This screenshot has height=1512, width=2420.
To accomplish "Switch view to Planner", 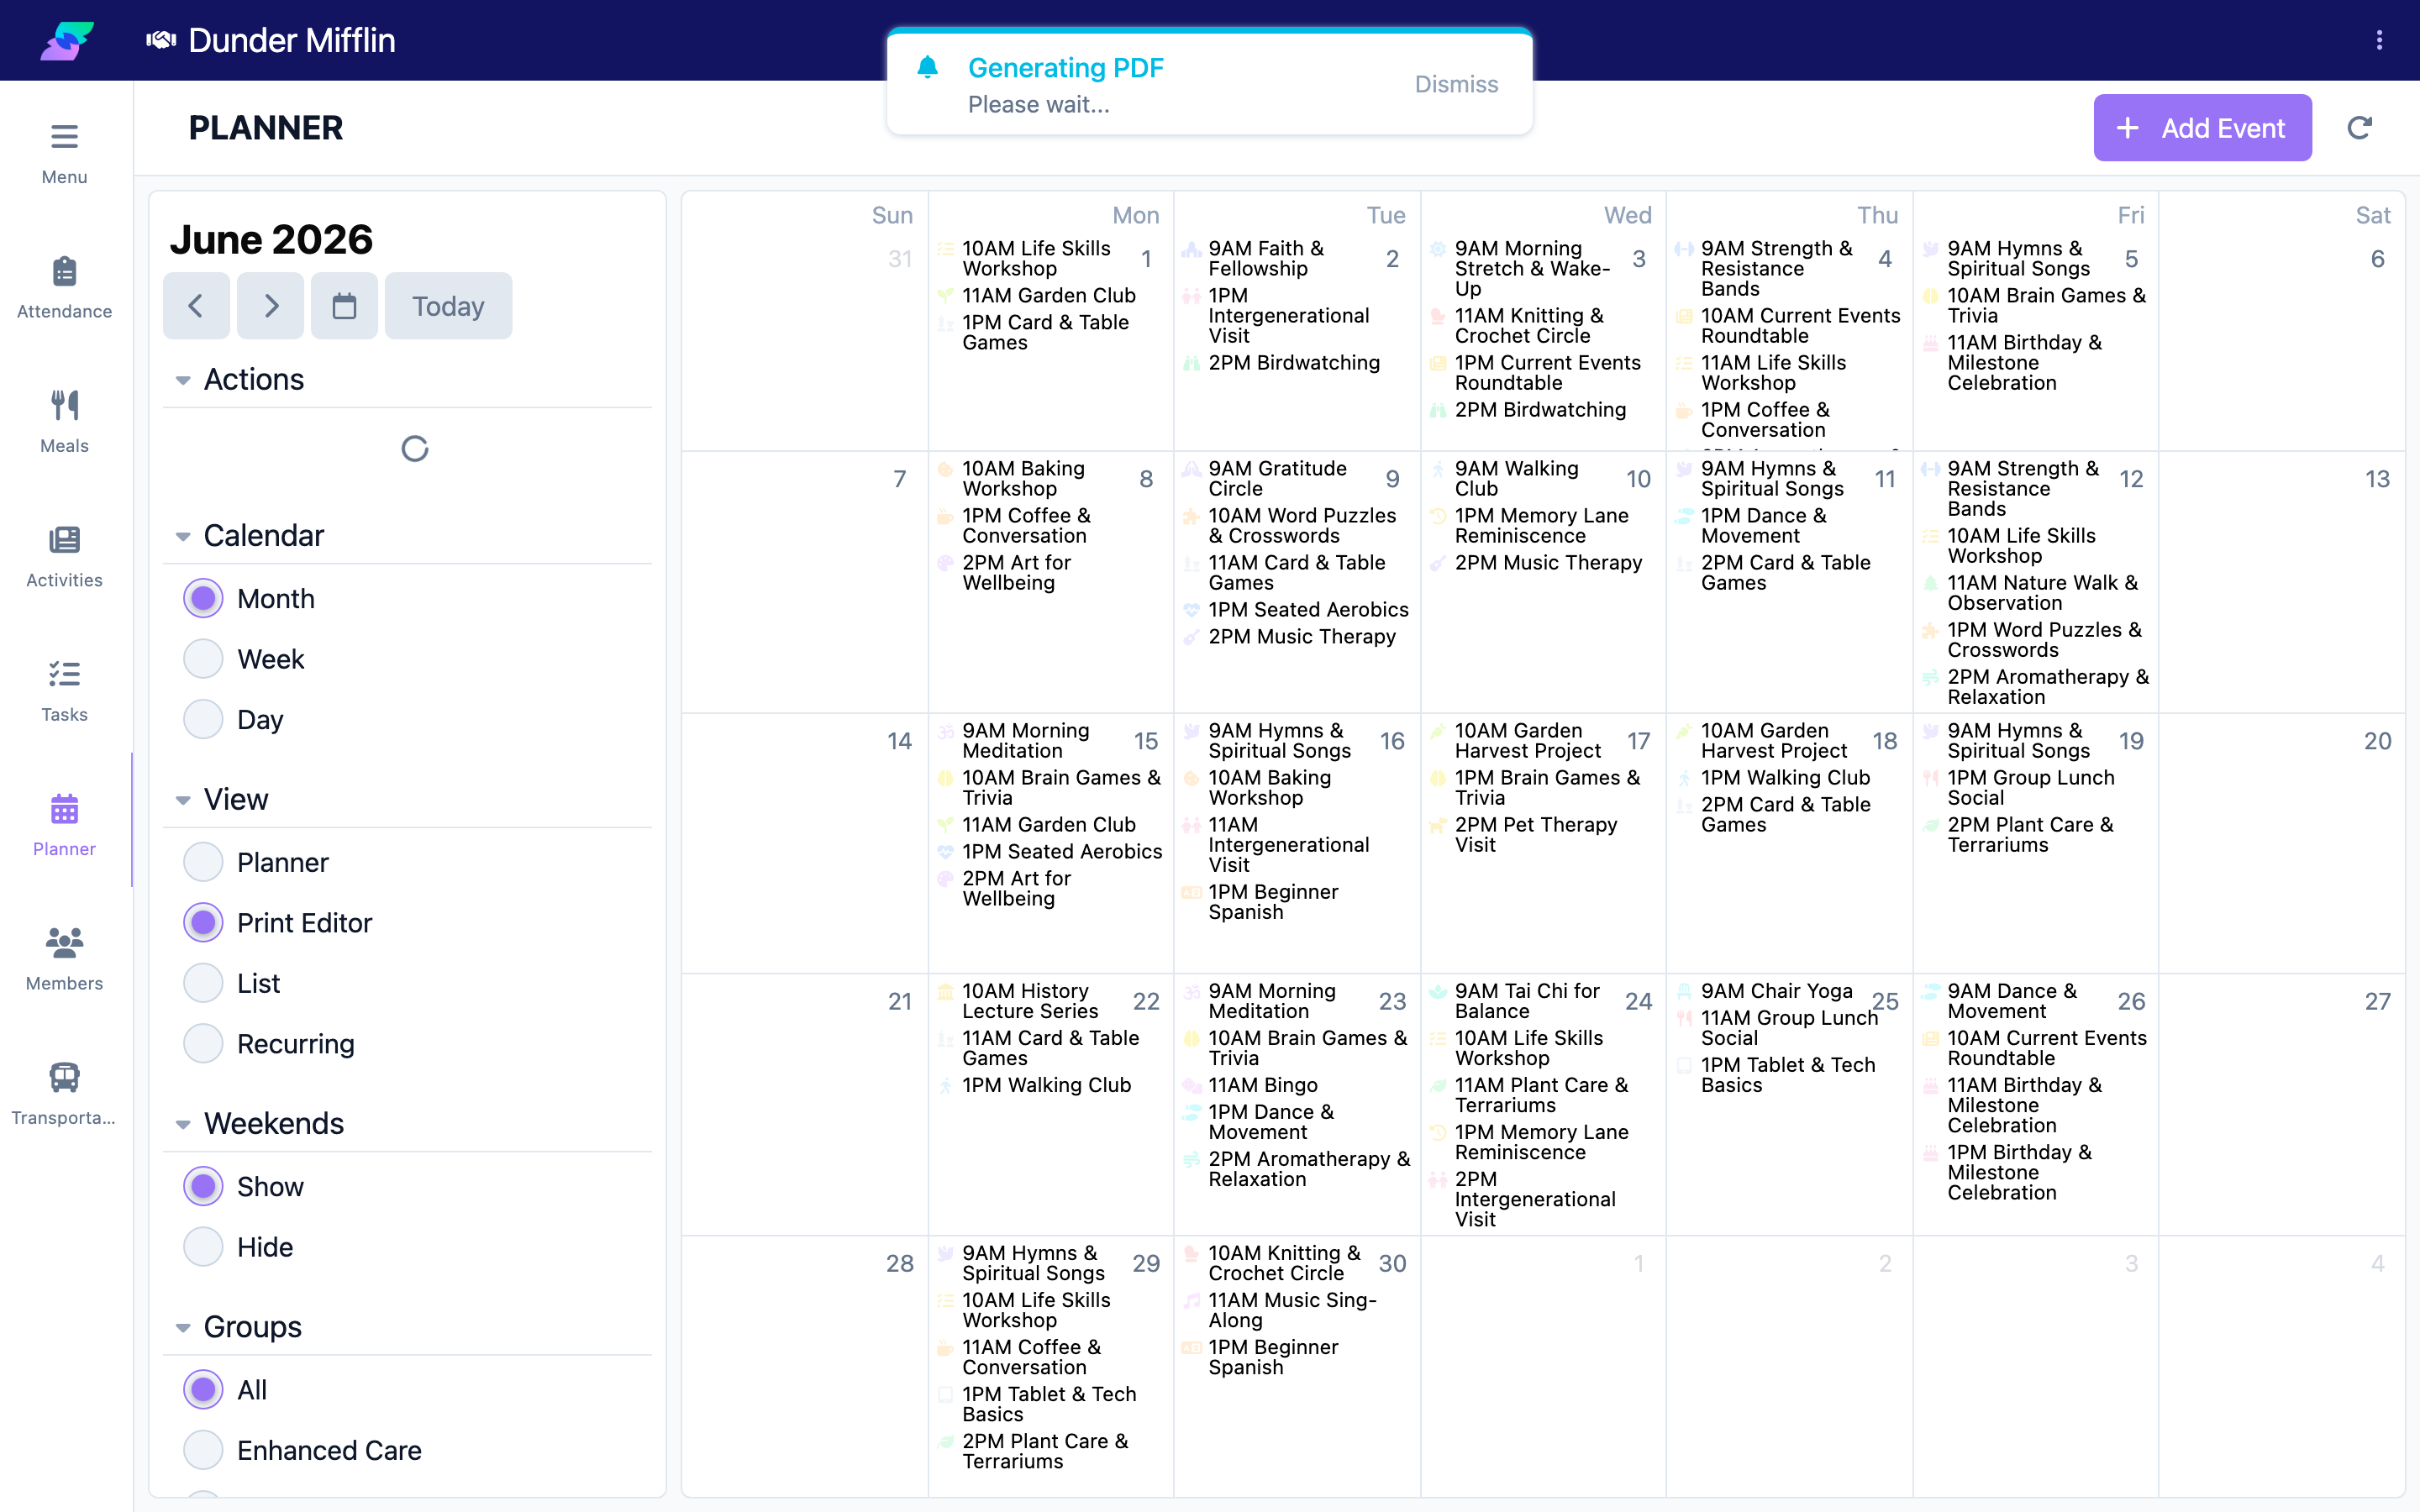I will point(203,862).
